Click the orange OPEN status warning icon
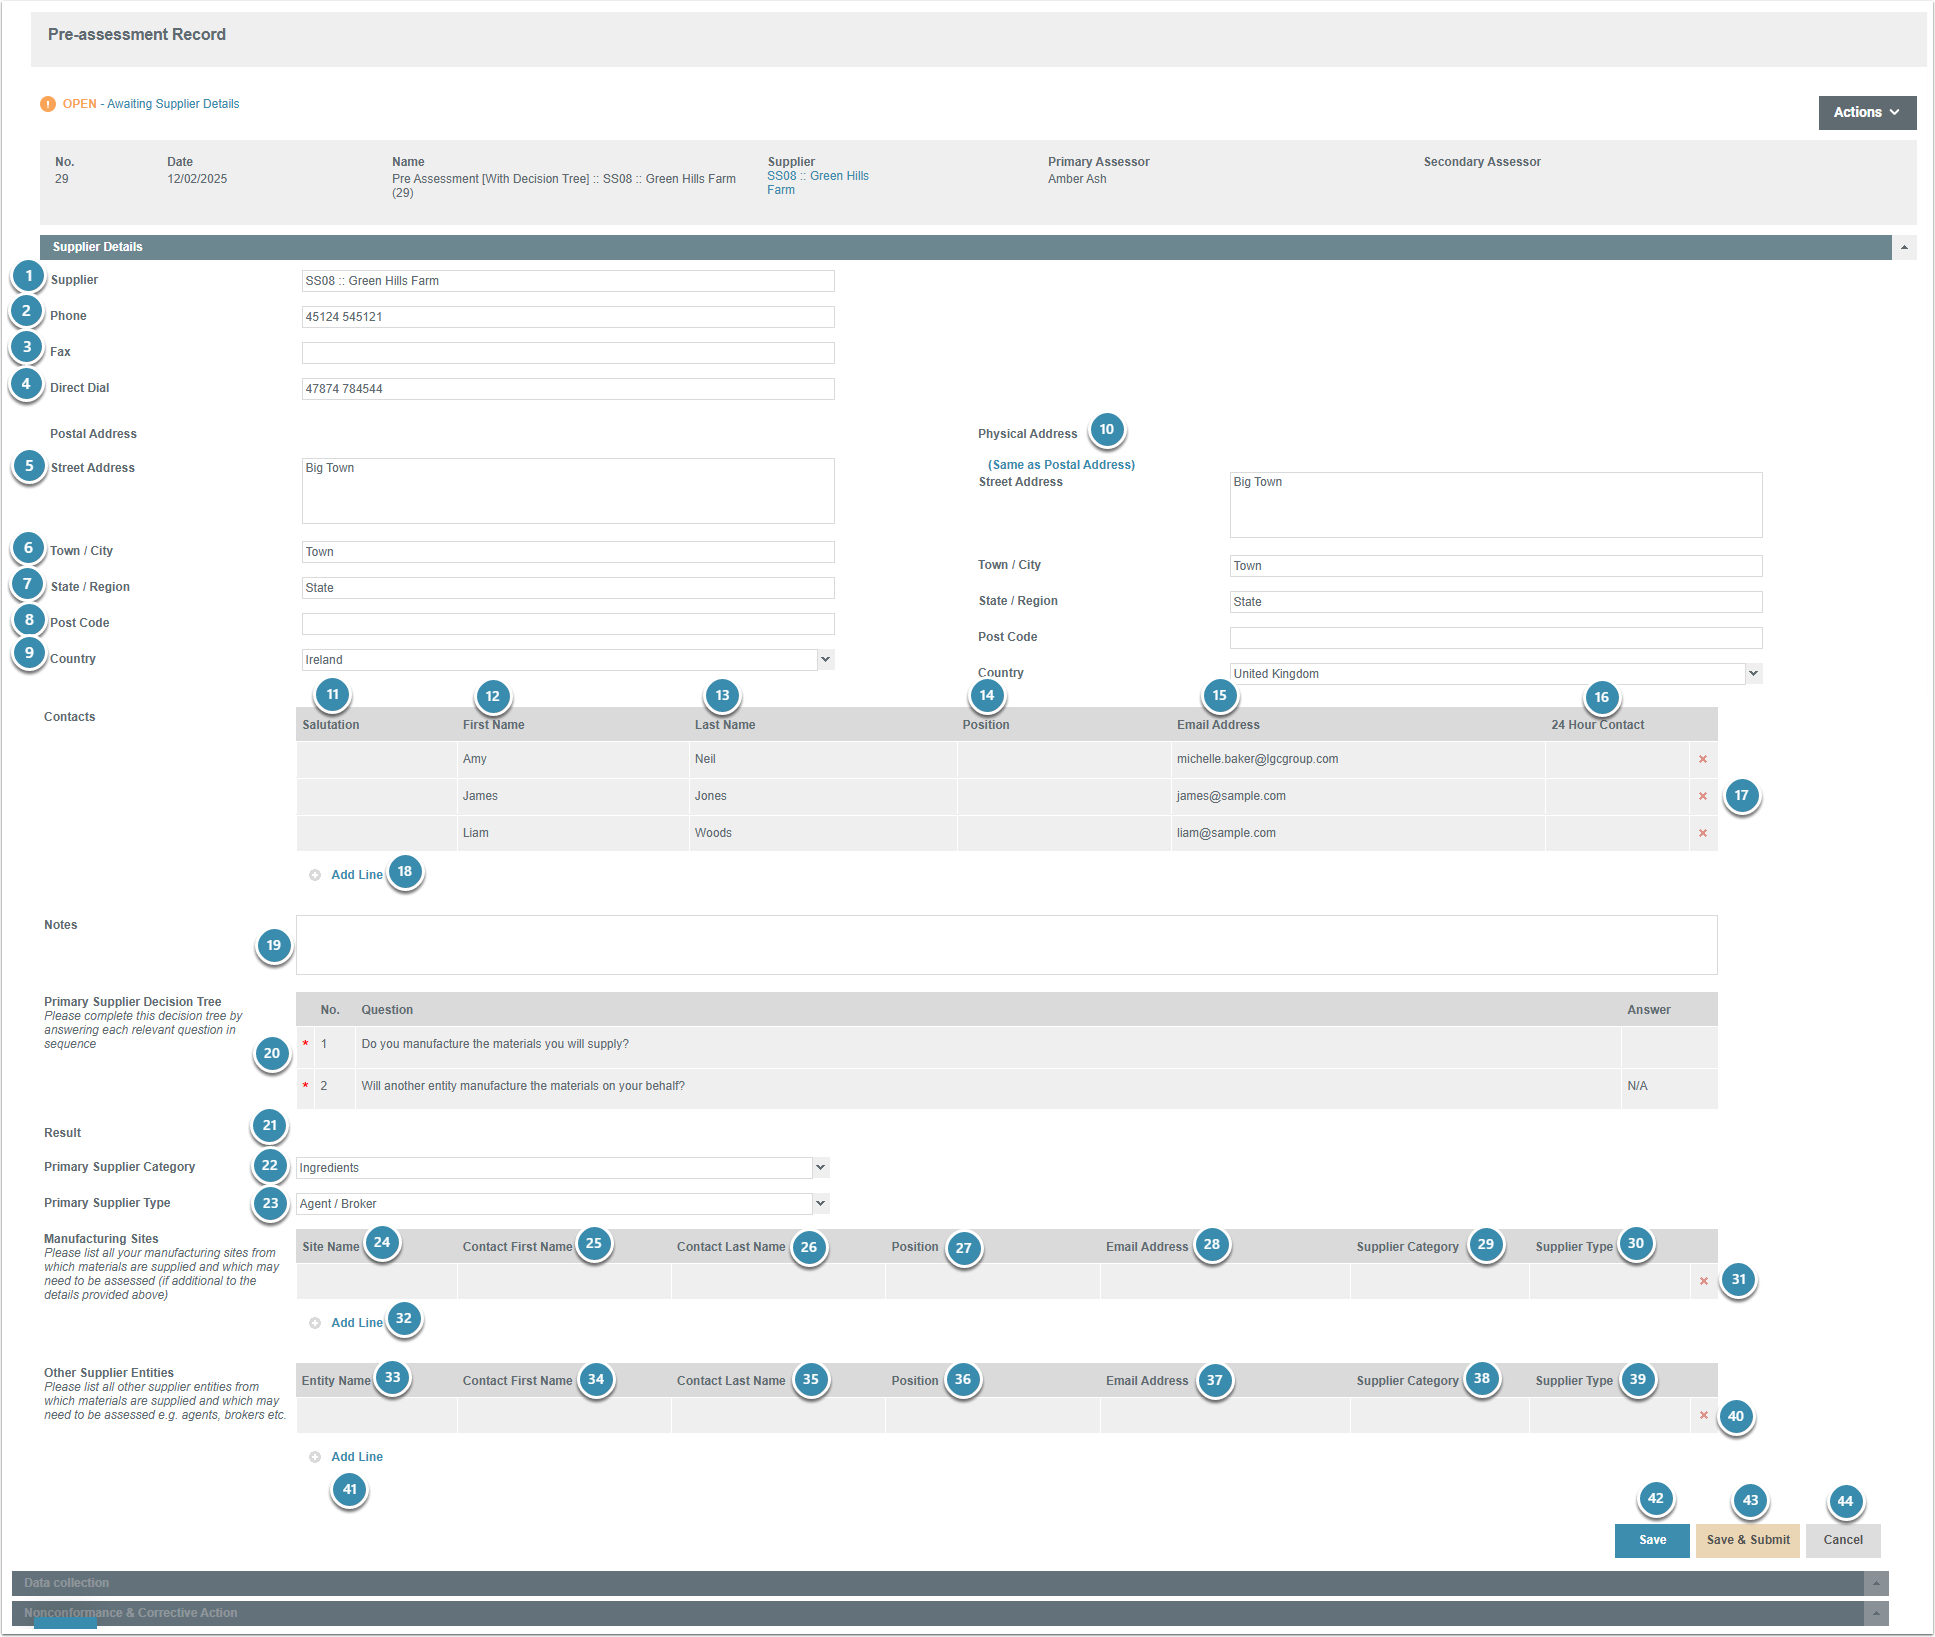The height and width of the screenshot is (1637, 1935). 48,104
